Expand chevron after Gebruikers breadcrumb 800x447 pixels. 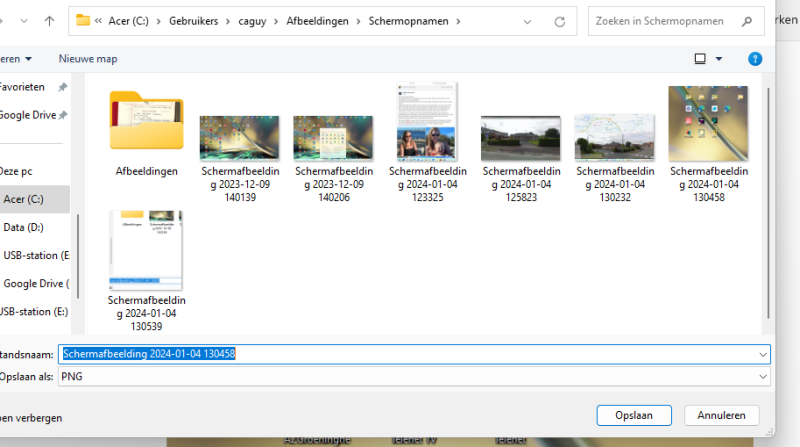click(x=228, y=21)
